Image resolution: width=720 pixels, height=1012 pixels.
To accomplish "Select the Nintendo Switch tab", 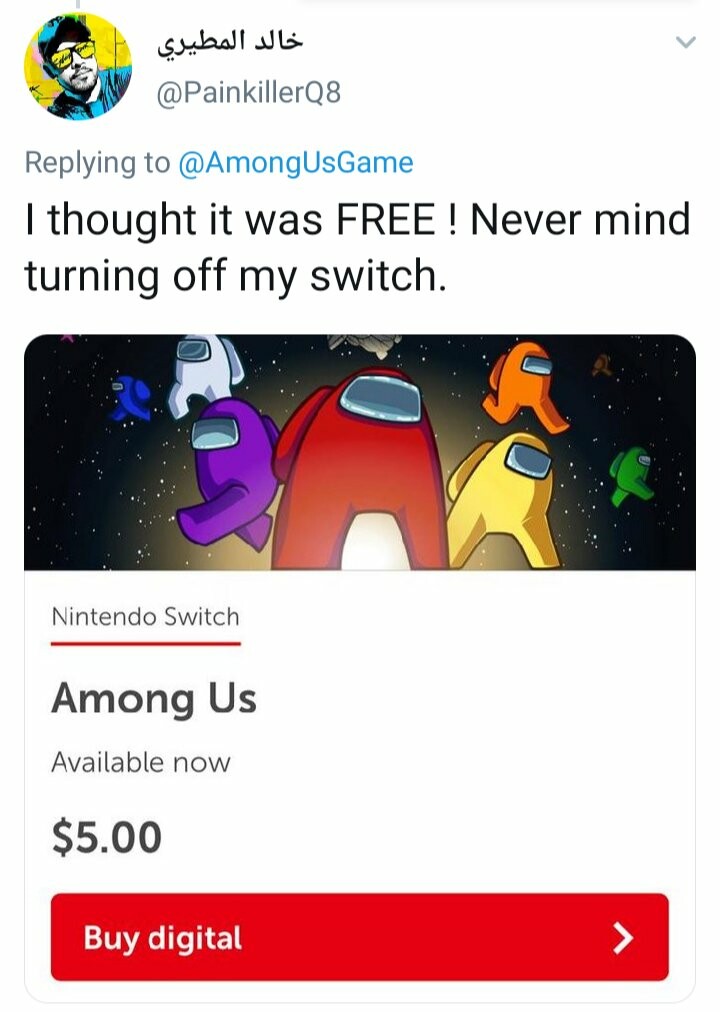I will [x=146, y=617].
